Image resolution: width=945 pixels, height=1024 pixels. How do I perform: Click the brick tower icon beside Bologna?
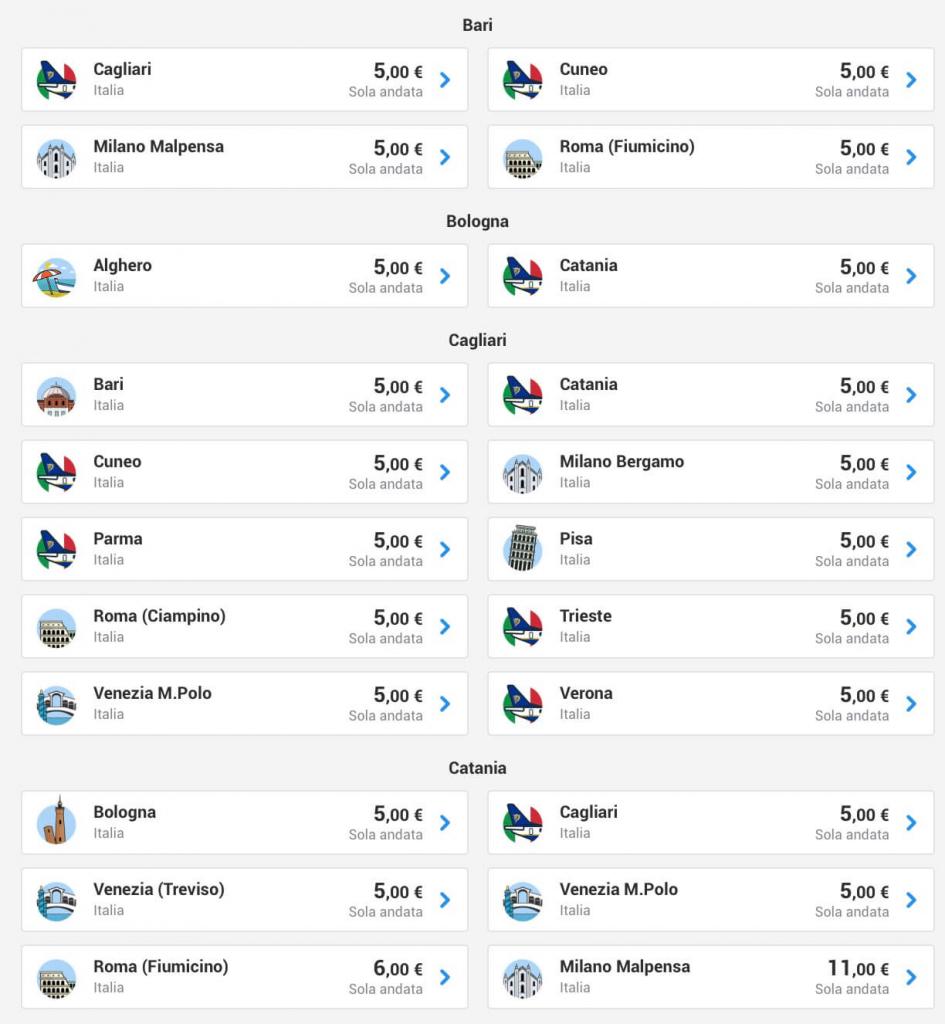pyautogui.click(x=56, y=822)
